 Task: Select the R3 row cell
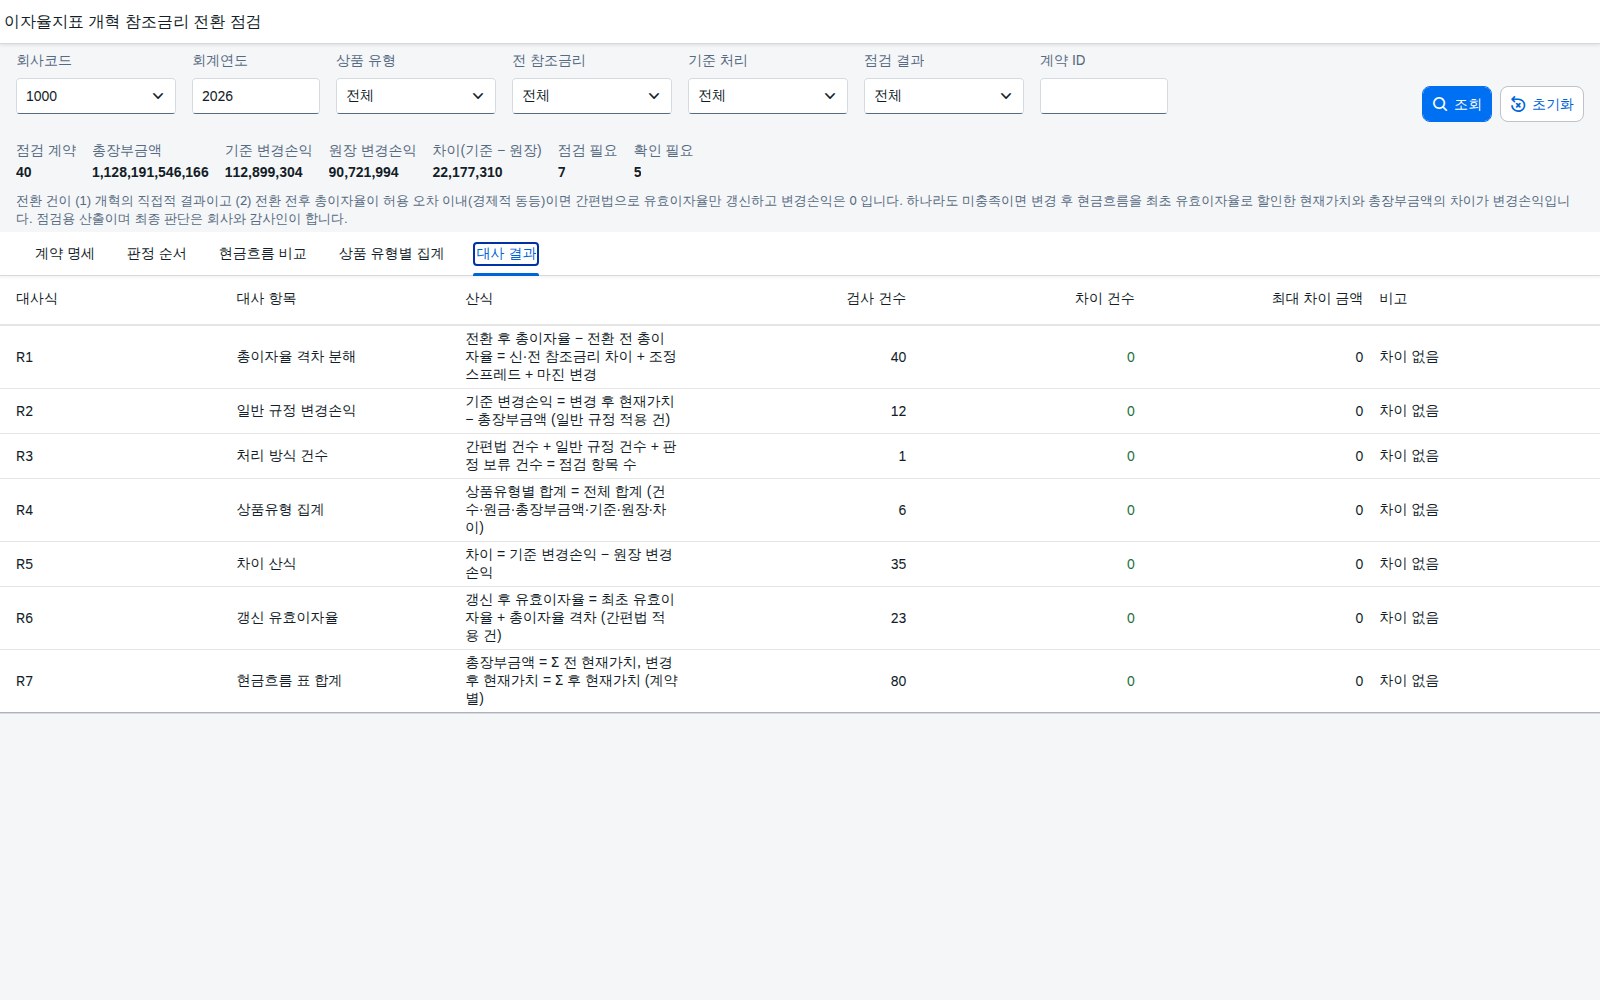[x=25, y=456]
